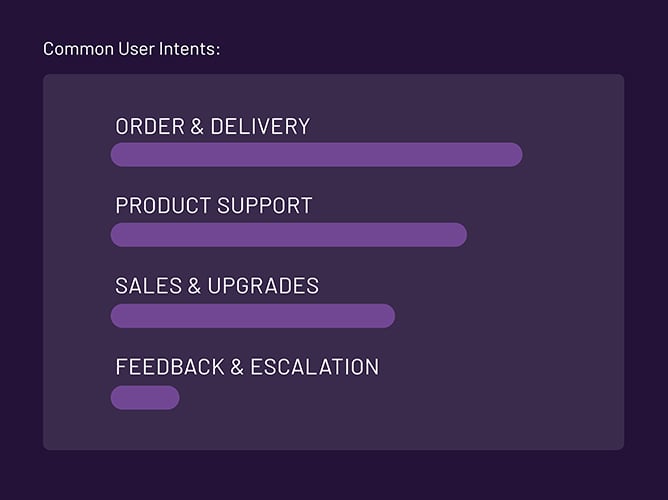
Task: Click the right end of the Order & Delivery bar
Action: tap(512, 155)
